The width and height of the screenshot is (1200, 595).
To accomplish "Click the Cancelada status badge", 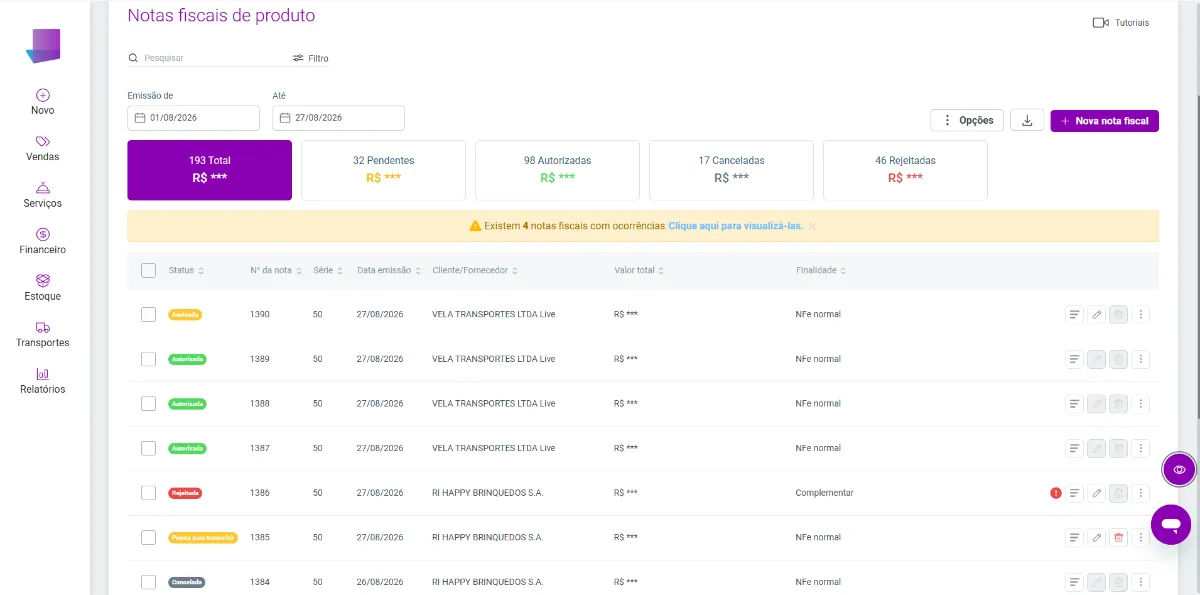I will tap(187, 582).
